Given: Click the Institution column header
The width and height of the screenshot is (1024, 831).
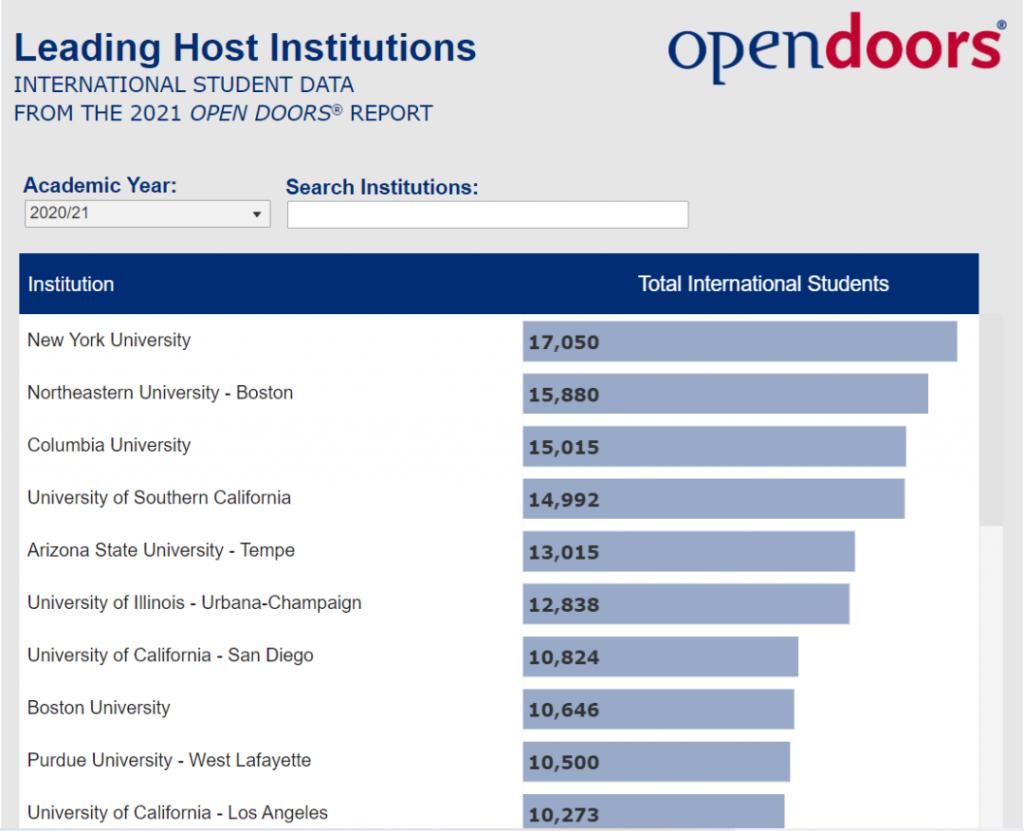Looking at the screenshot, I should pos(71,284).
